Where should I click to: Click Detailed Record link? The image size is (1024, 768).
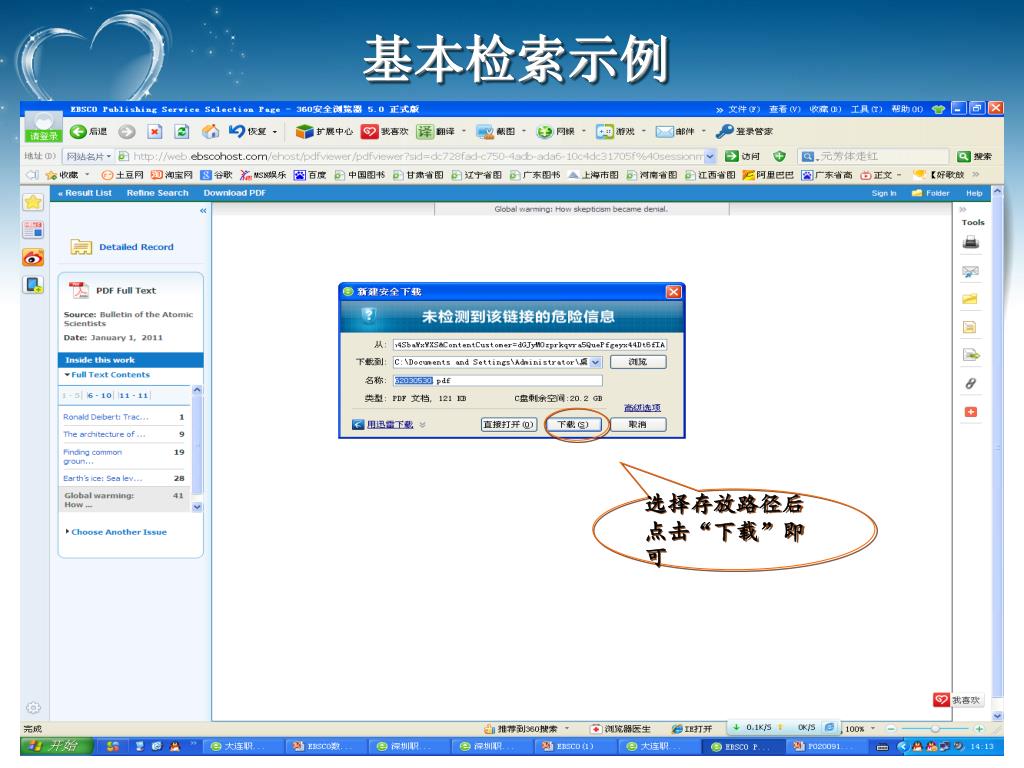[136, 247]
